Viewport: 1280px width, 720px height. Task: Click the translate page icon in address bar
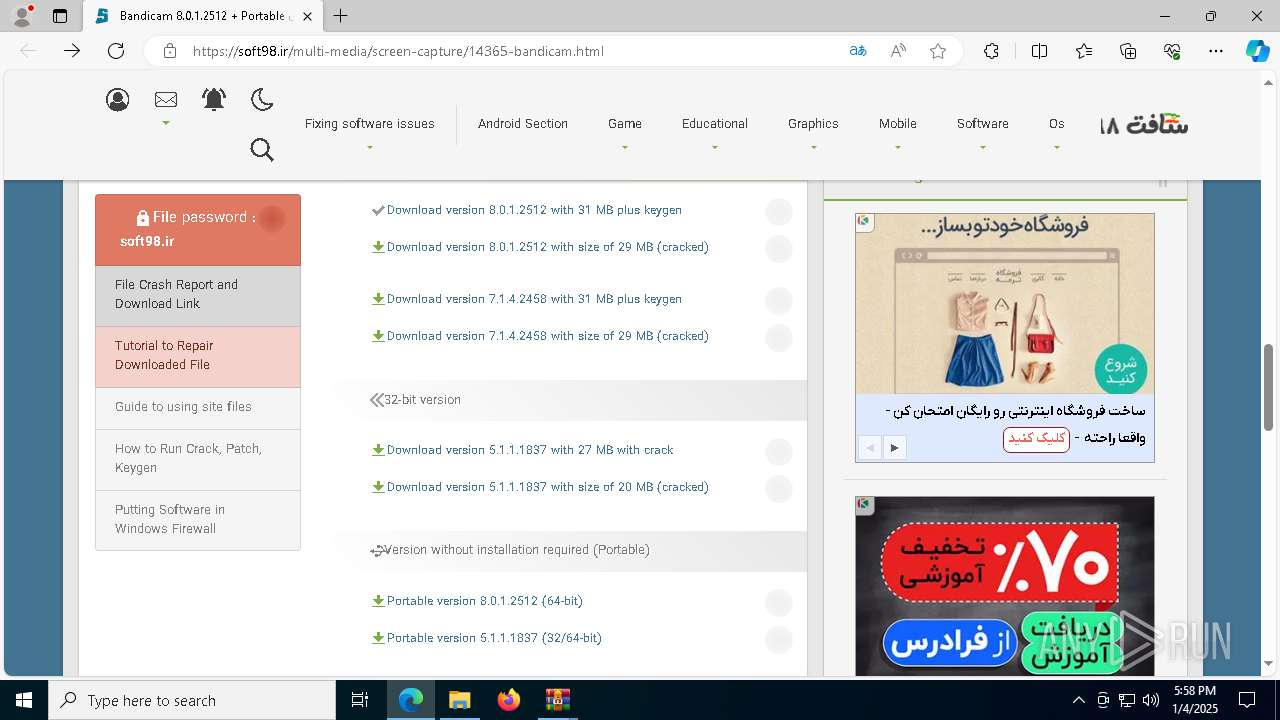pyautogui.click(x=858, y=51)
